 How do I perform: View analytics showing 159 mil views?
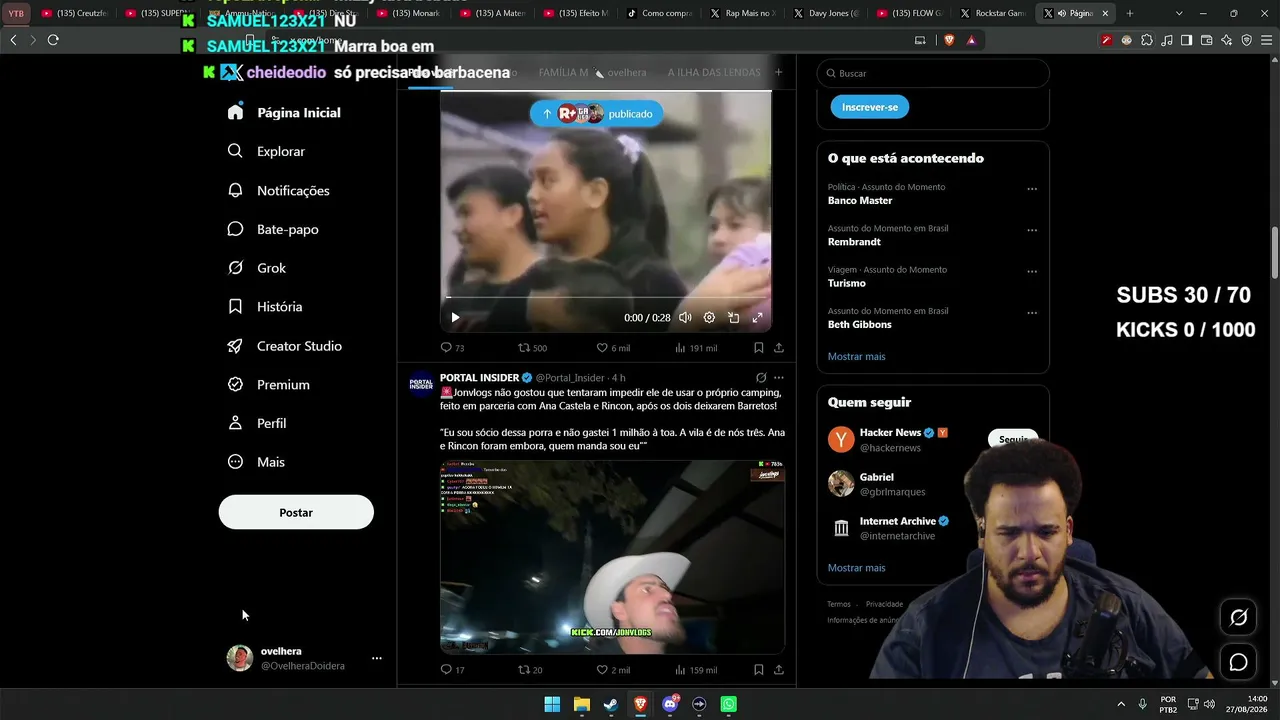pos(696,670)
